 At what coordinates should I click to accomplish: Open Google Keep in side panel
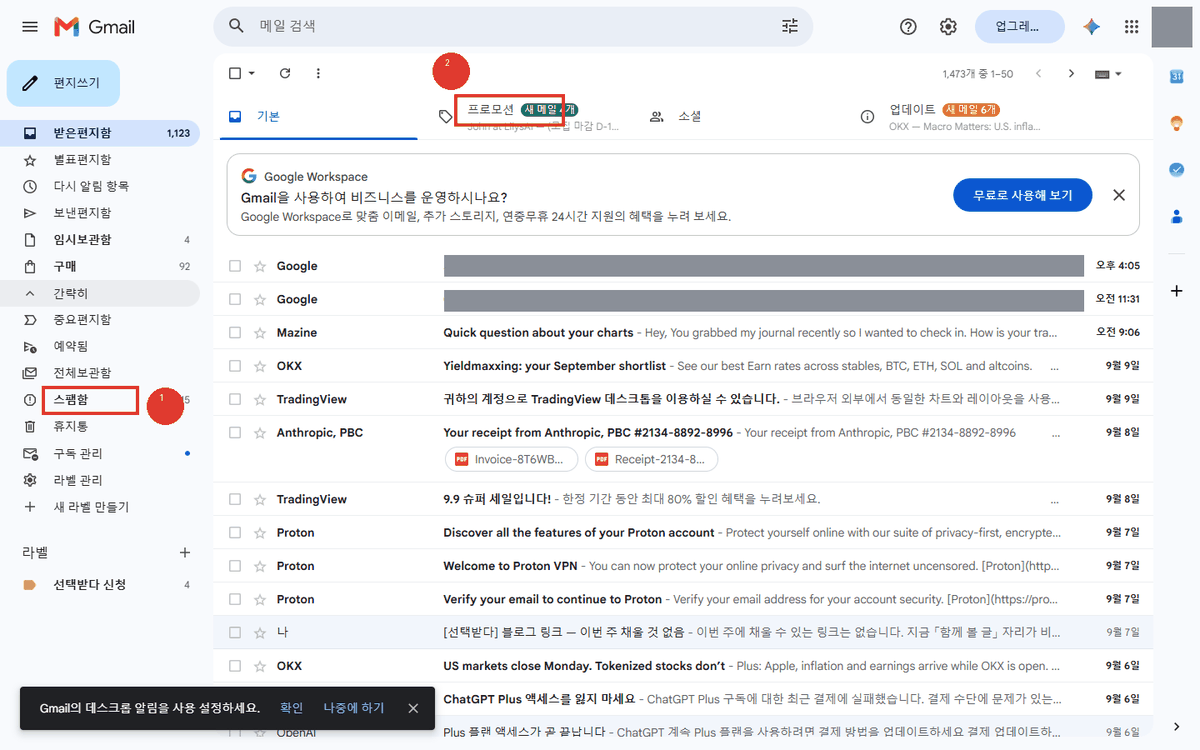(1177, 123)
